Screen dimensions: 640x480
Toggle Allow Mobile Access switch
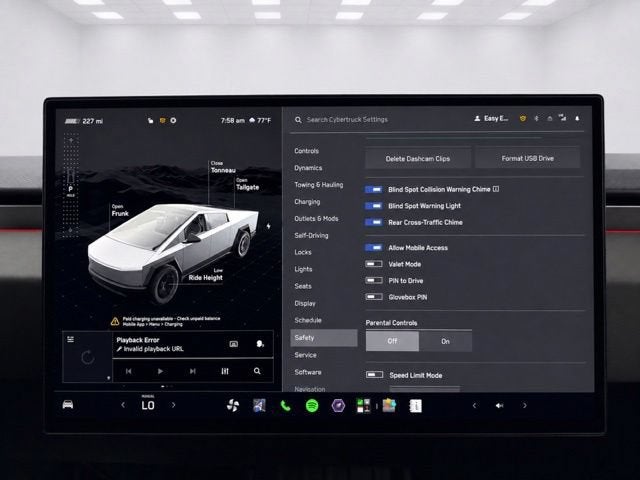(x=373, y=247)
